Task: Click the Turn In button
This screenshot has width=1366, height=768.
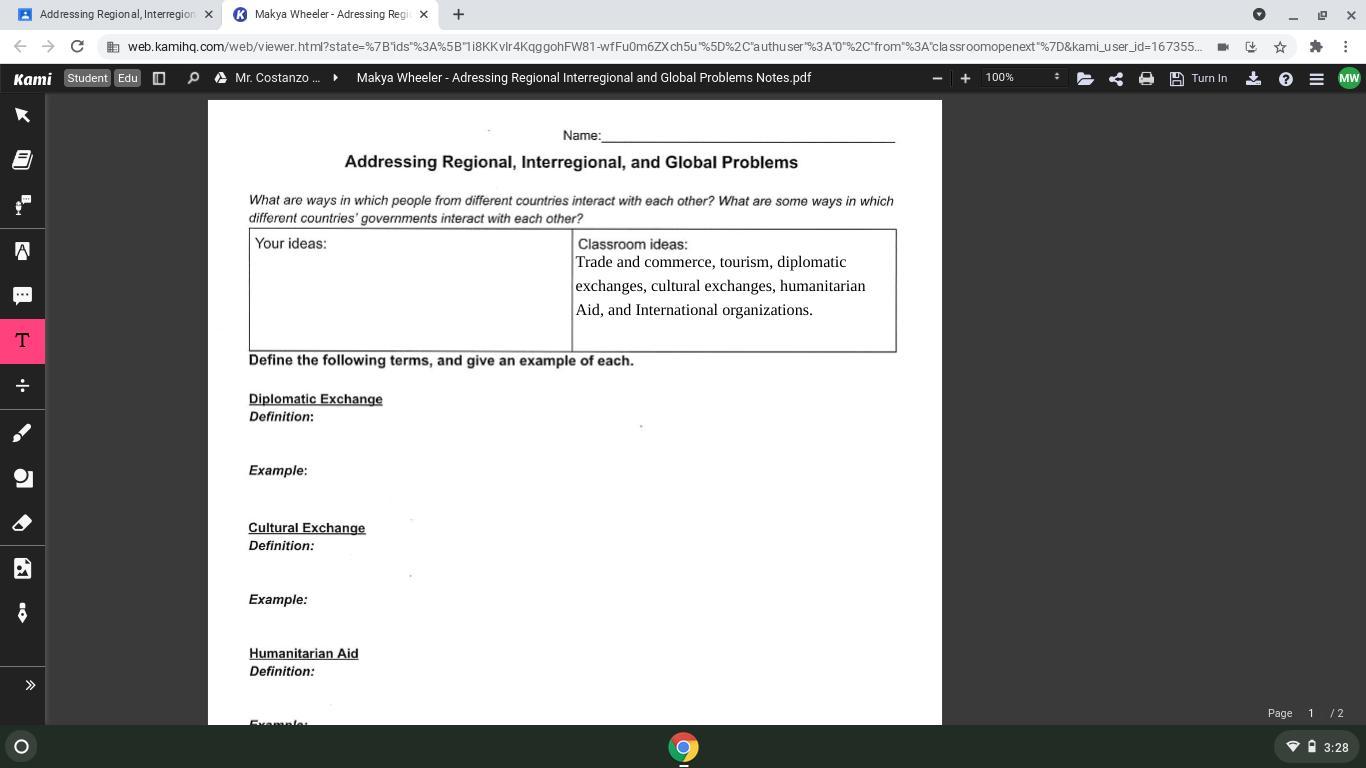Action: coord(1198,78)
